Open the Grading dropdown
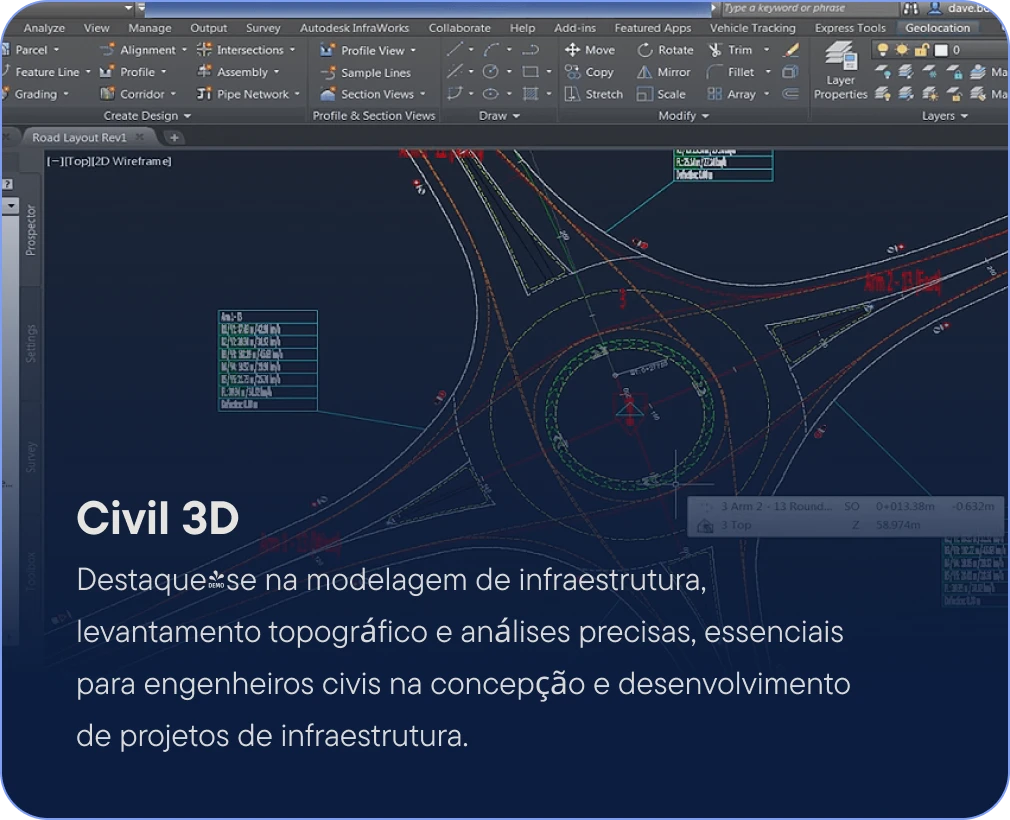The height and width of the screenshot is (820, 1010). click(x=66, y=94)
